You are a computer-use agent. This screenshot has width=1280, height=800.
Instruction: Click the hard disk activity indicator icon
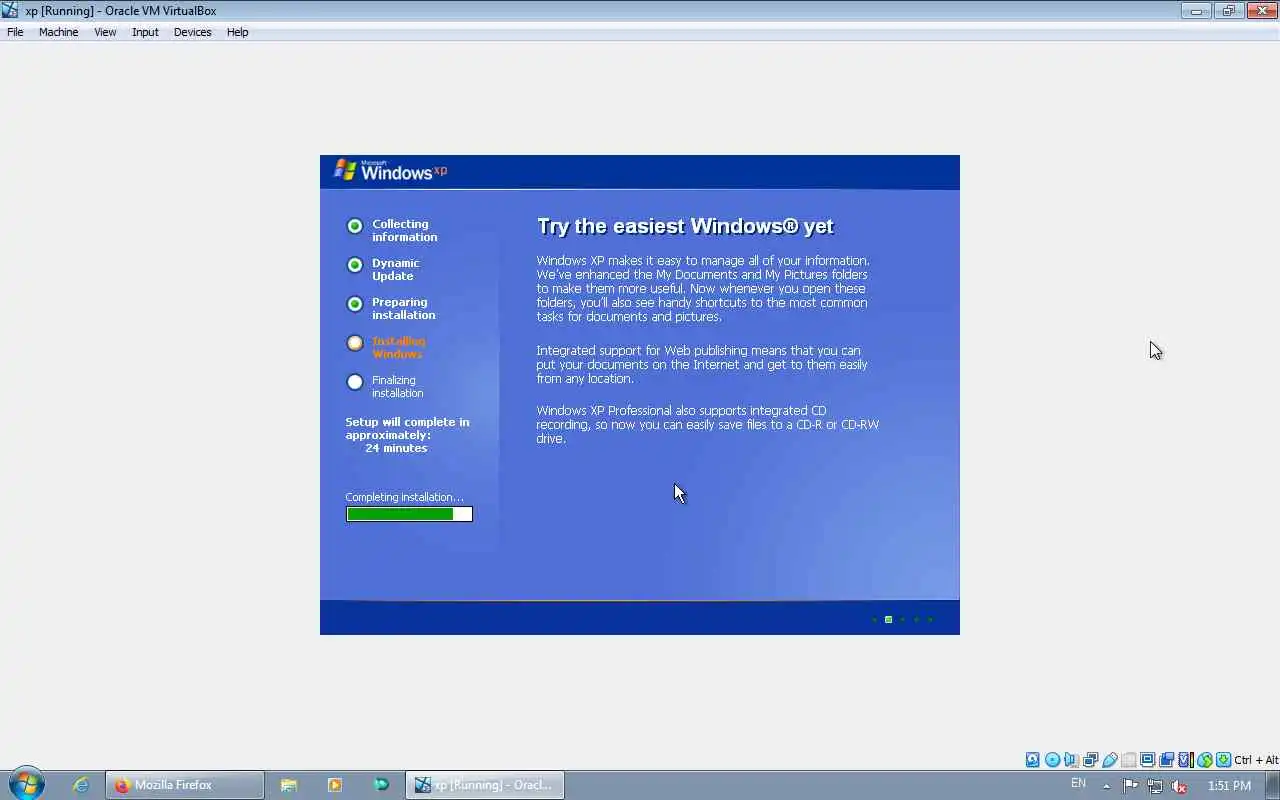1033,760
